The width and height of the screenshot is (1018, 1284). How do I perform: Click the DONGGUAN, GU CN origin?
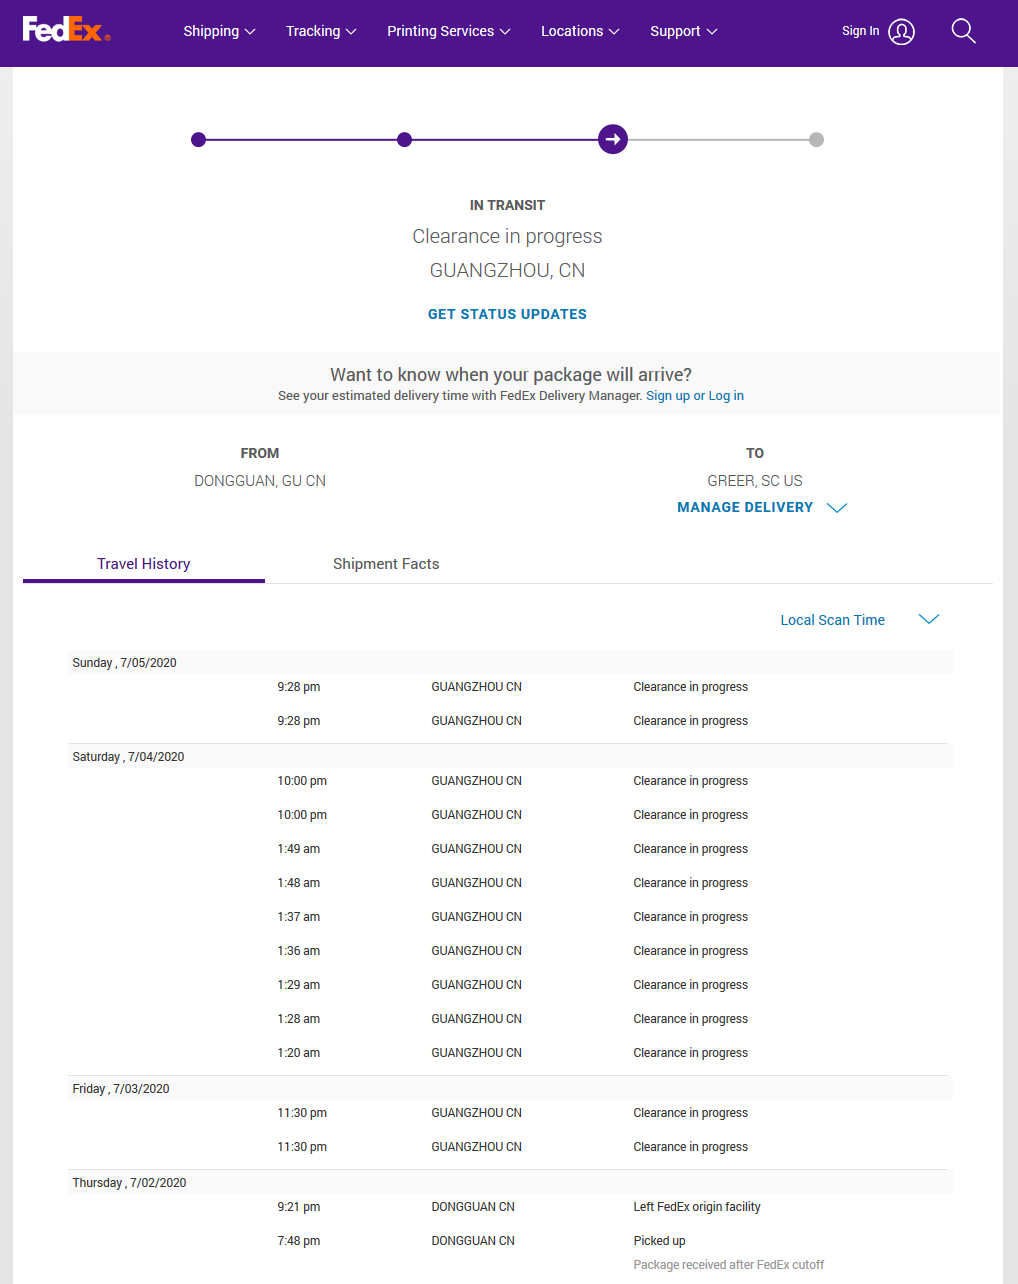pyautogui.click(x=260, y=481)
